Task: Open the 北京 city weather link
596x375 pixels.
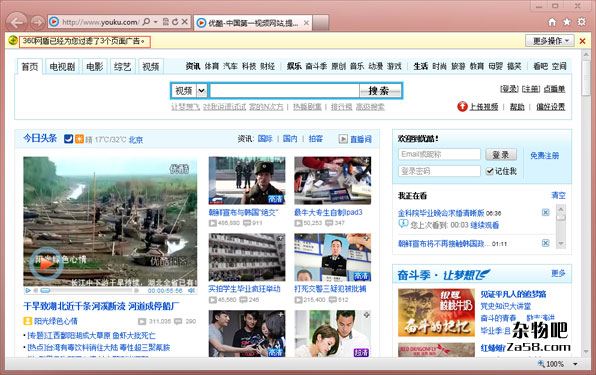Action: (136, 140)
